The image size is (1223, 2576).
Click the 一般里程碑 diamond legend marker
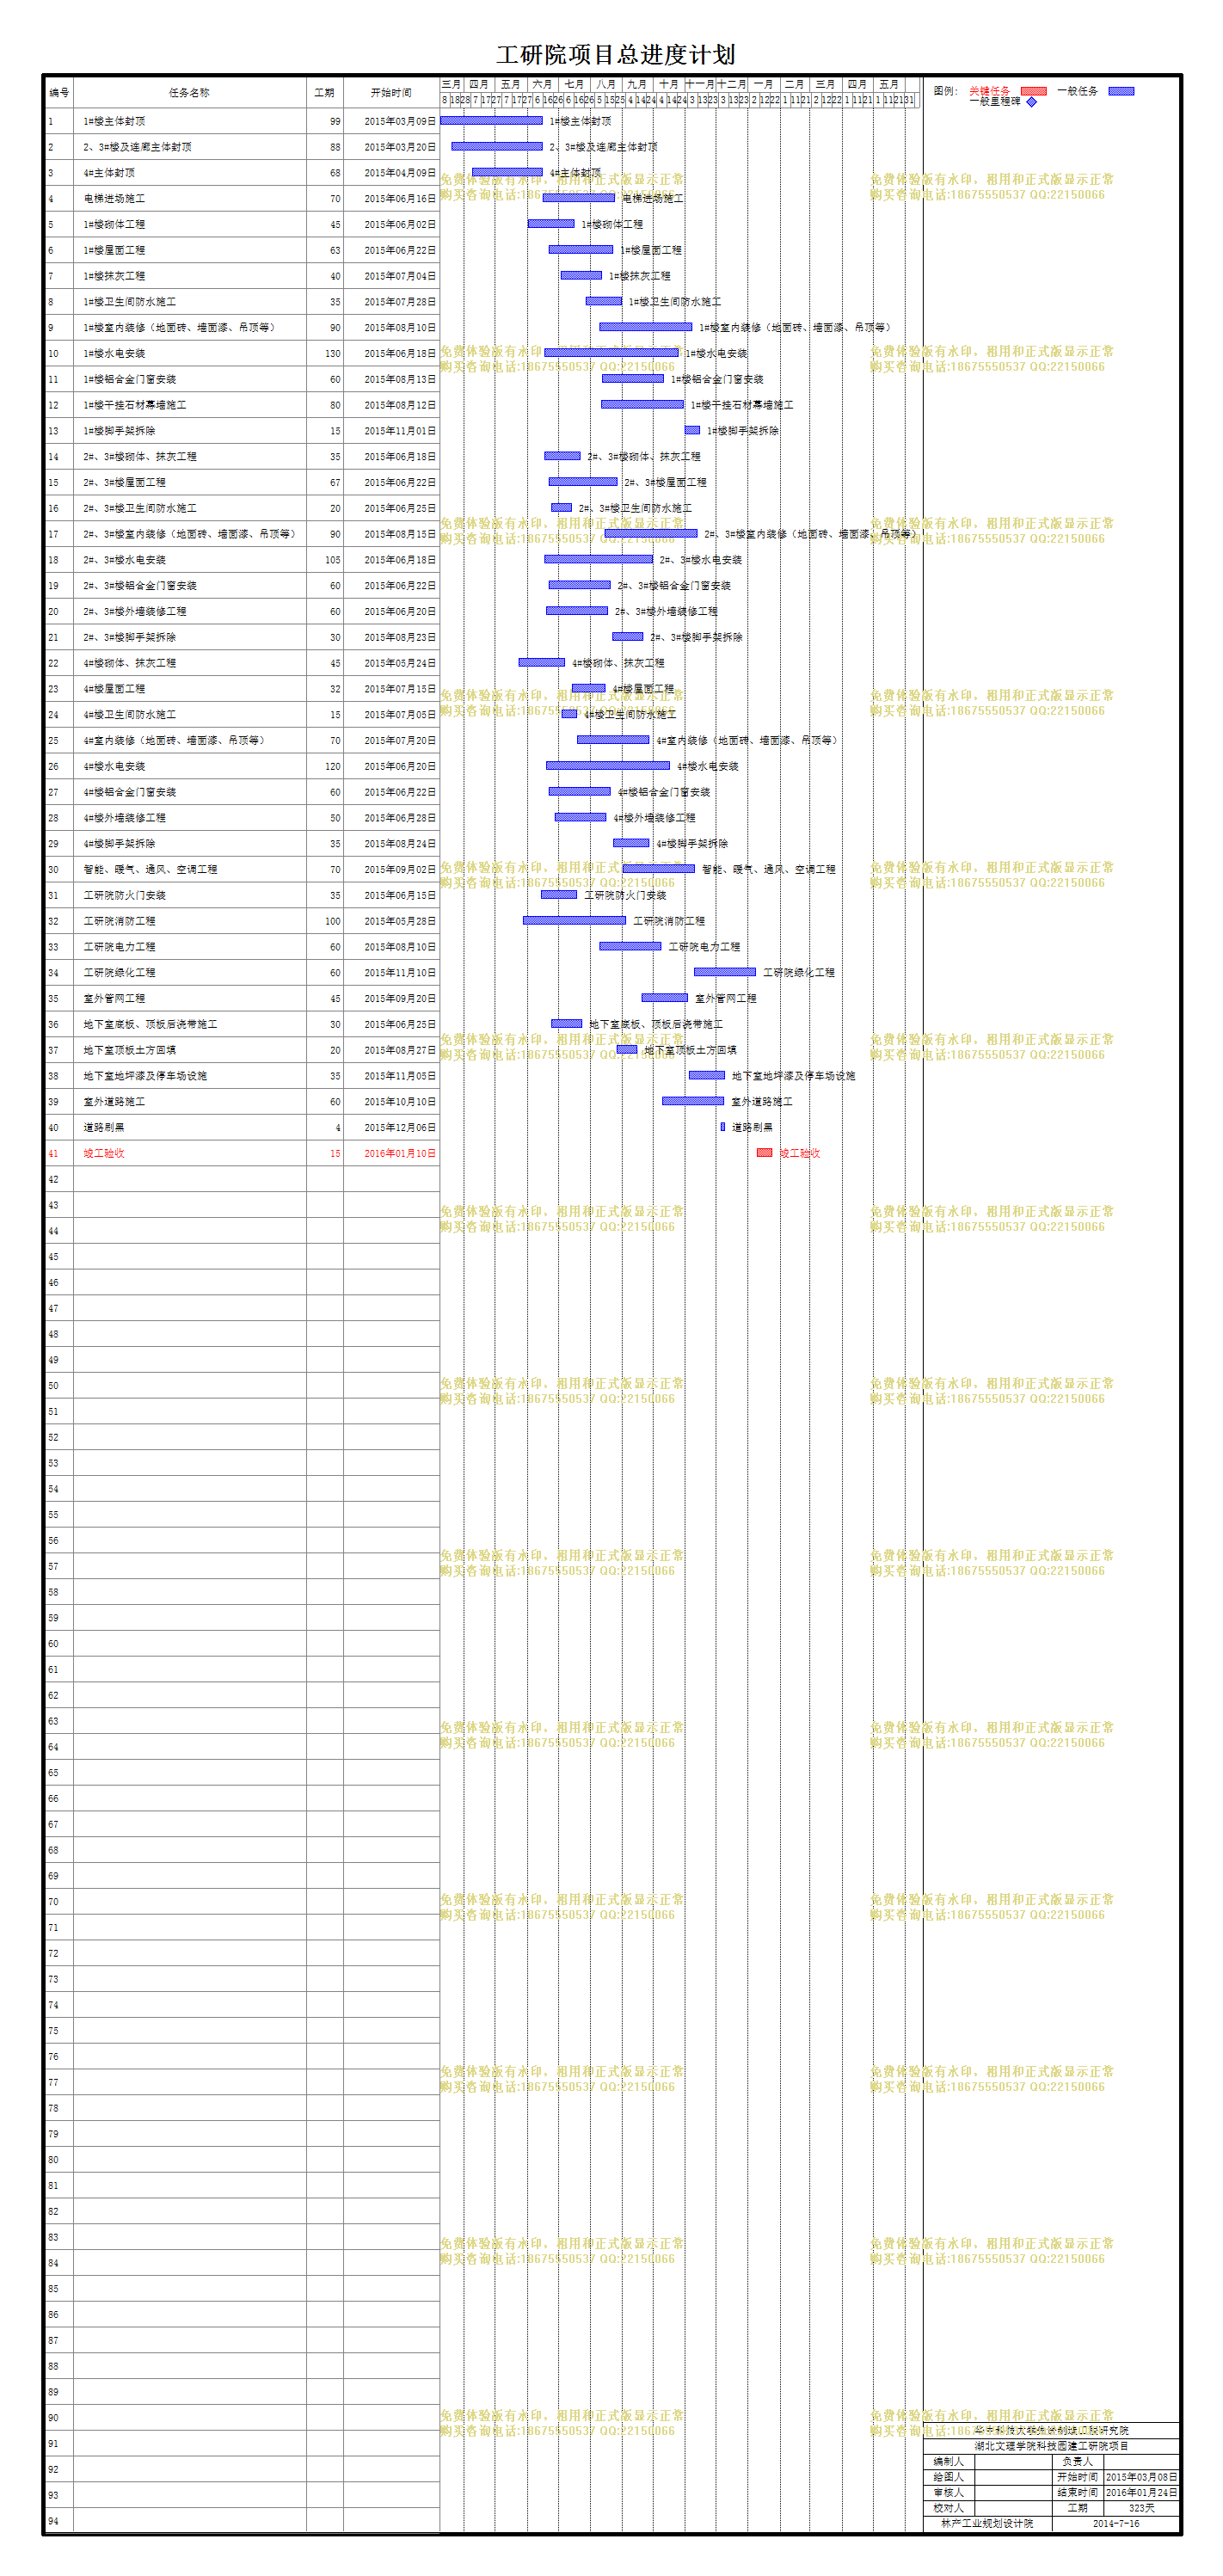[x=1032, y=102]
